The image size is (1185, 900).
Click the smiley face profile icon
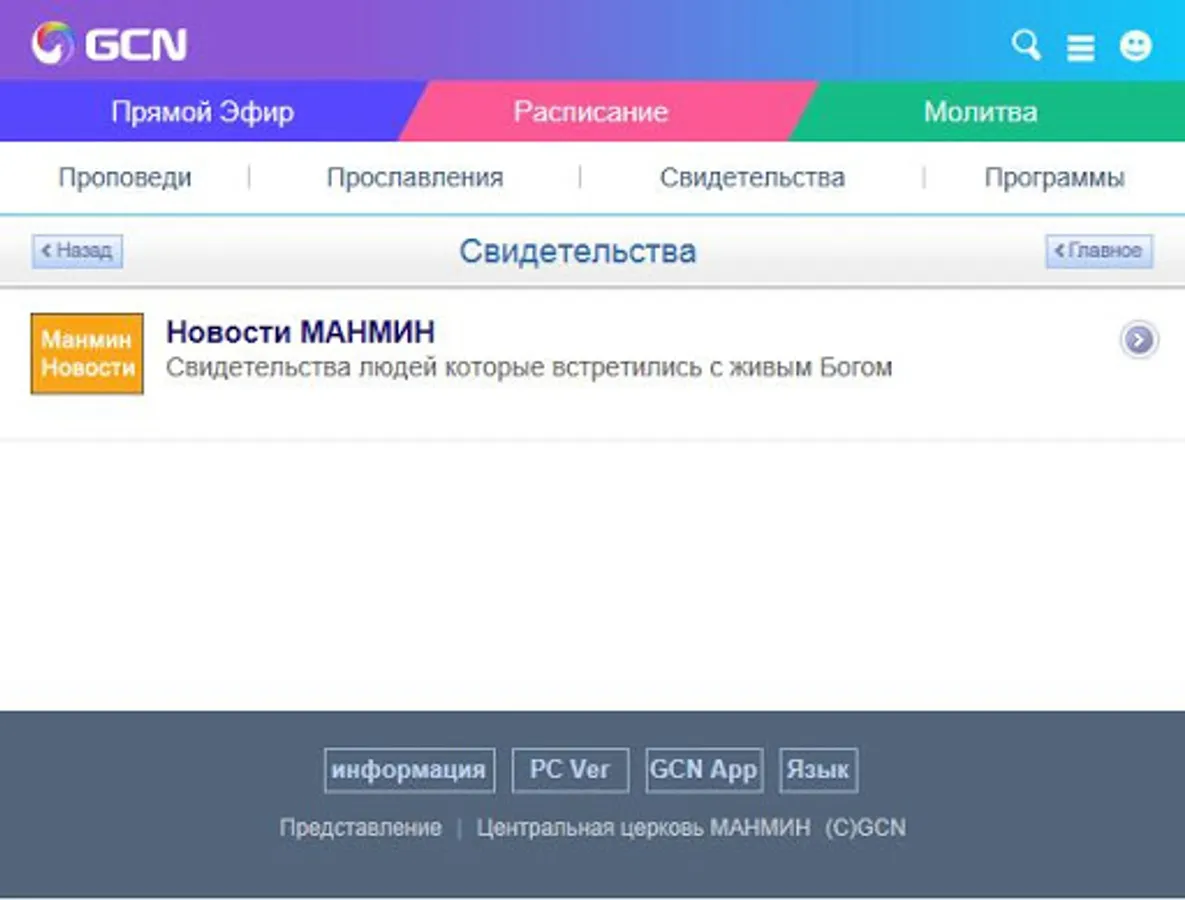tap(1135, 45)
